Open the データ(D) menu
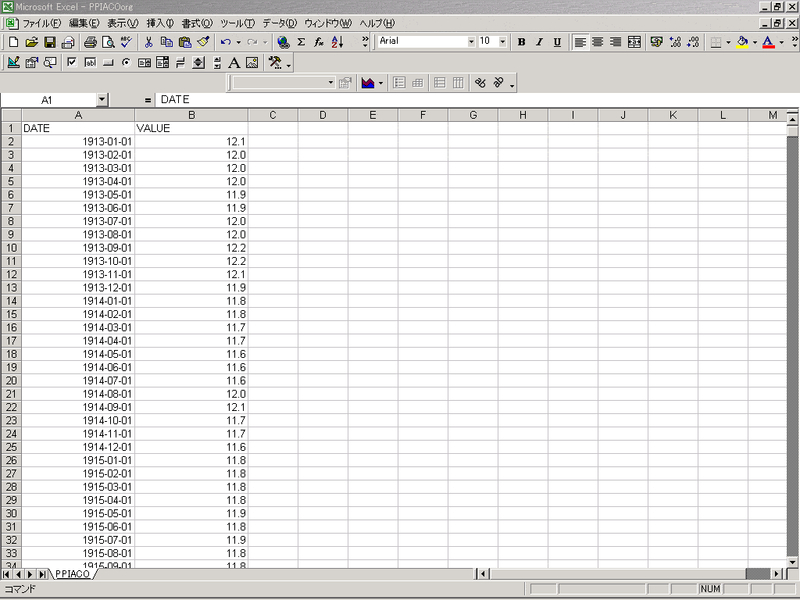This screenshot has width=800, height=600. 279,23
